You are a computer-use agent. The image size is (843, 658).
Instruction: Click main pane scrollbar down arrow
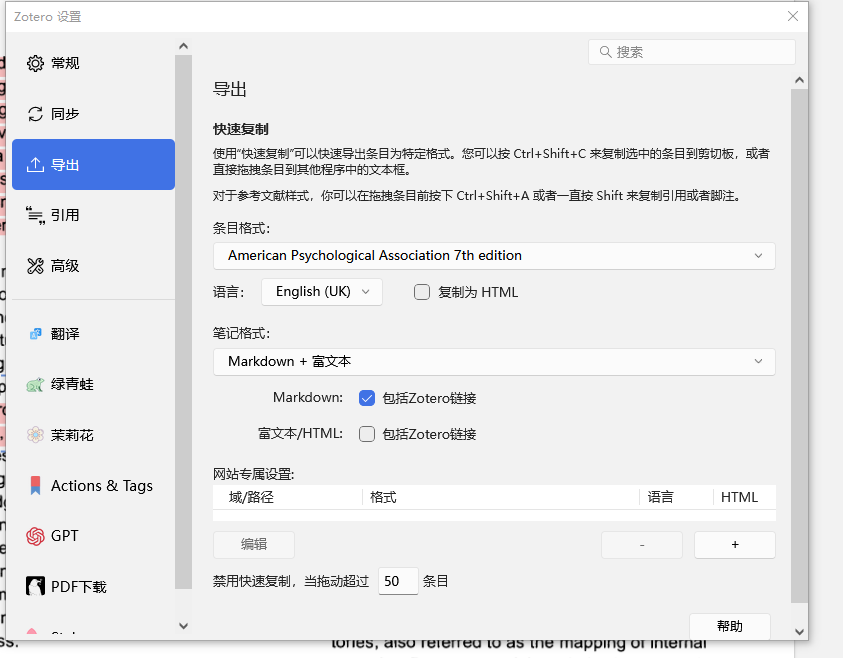coord(799,632)
